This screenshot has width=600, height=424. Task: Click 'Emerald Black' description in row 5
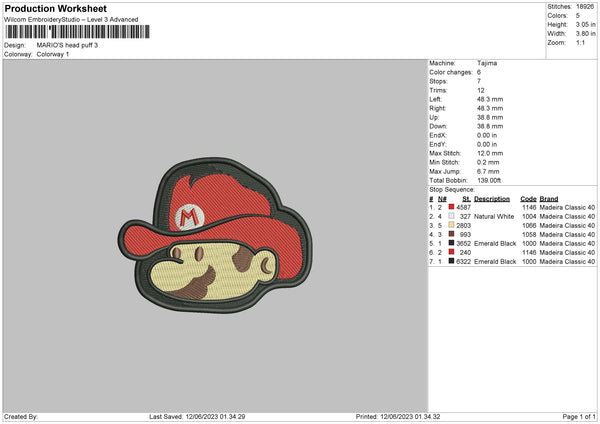pyautogui.click(x=495, y=243)
